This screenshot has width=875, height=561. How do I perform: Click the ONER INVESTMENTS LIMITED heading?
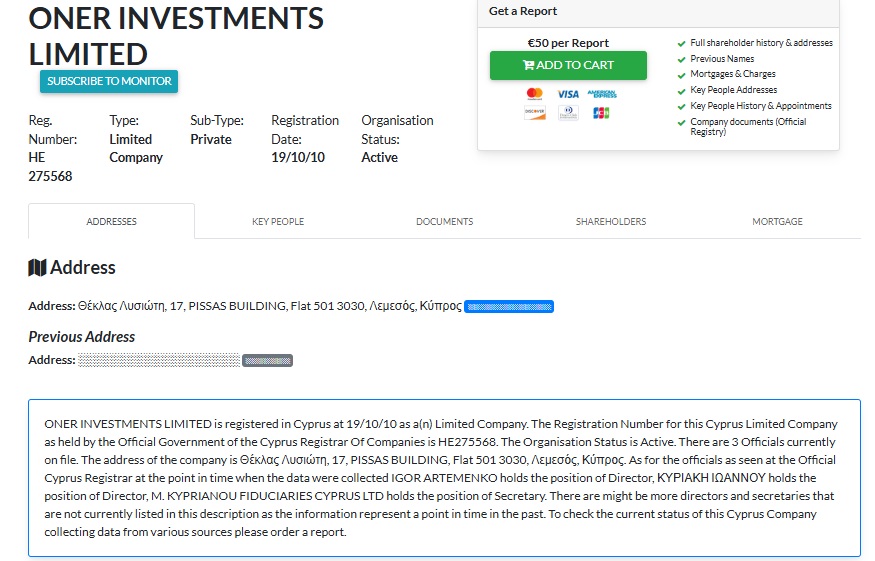tap(176, 36)
